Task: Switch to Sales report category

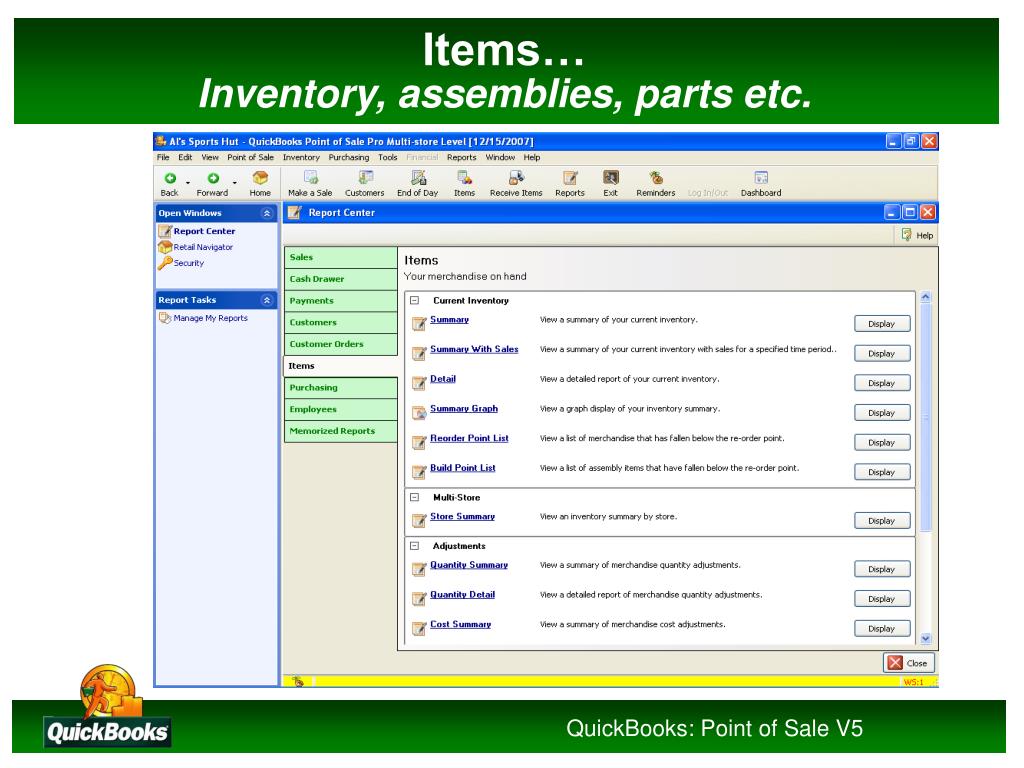Action: [x=340, y=257]
